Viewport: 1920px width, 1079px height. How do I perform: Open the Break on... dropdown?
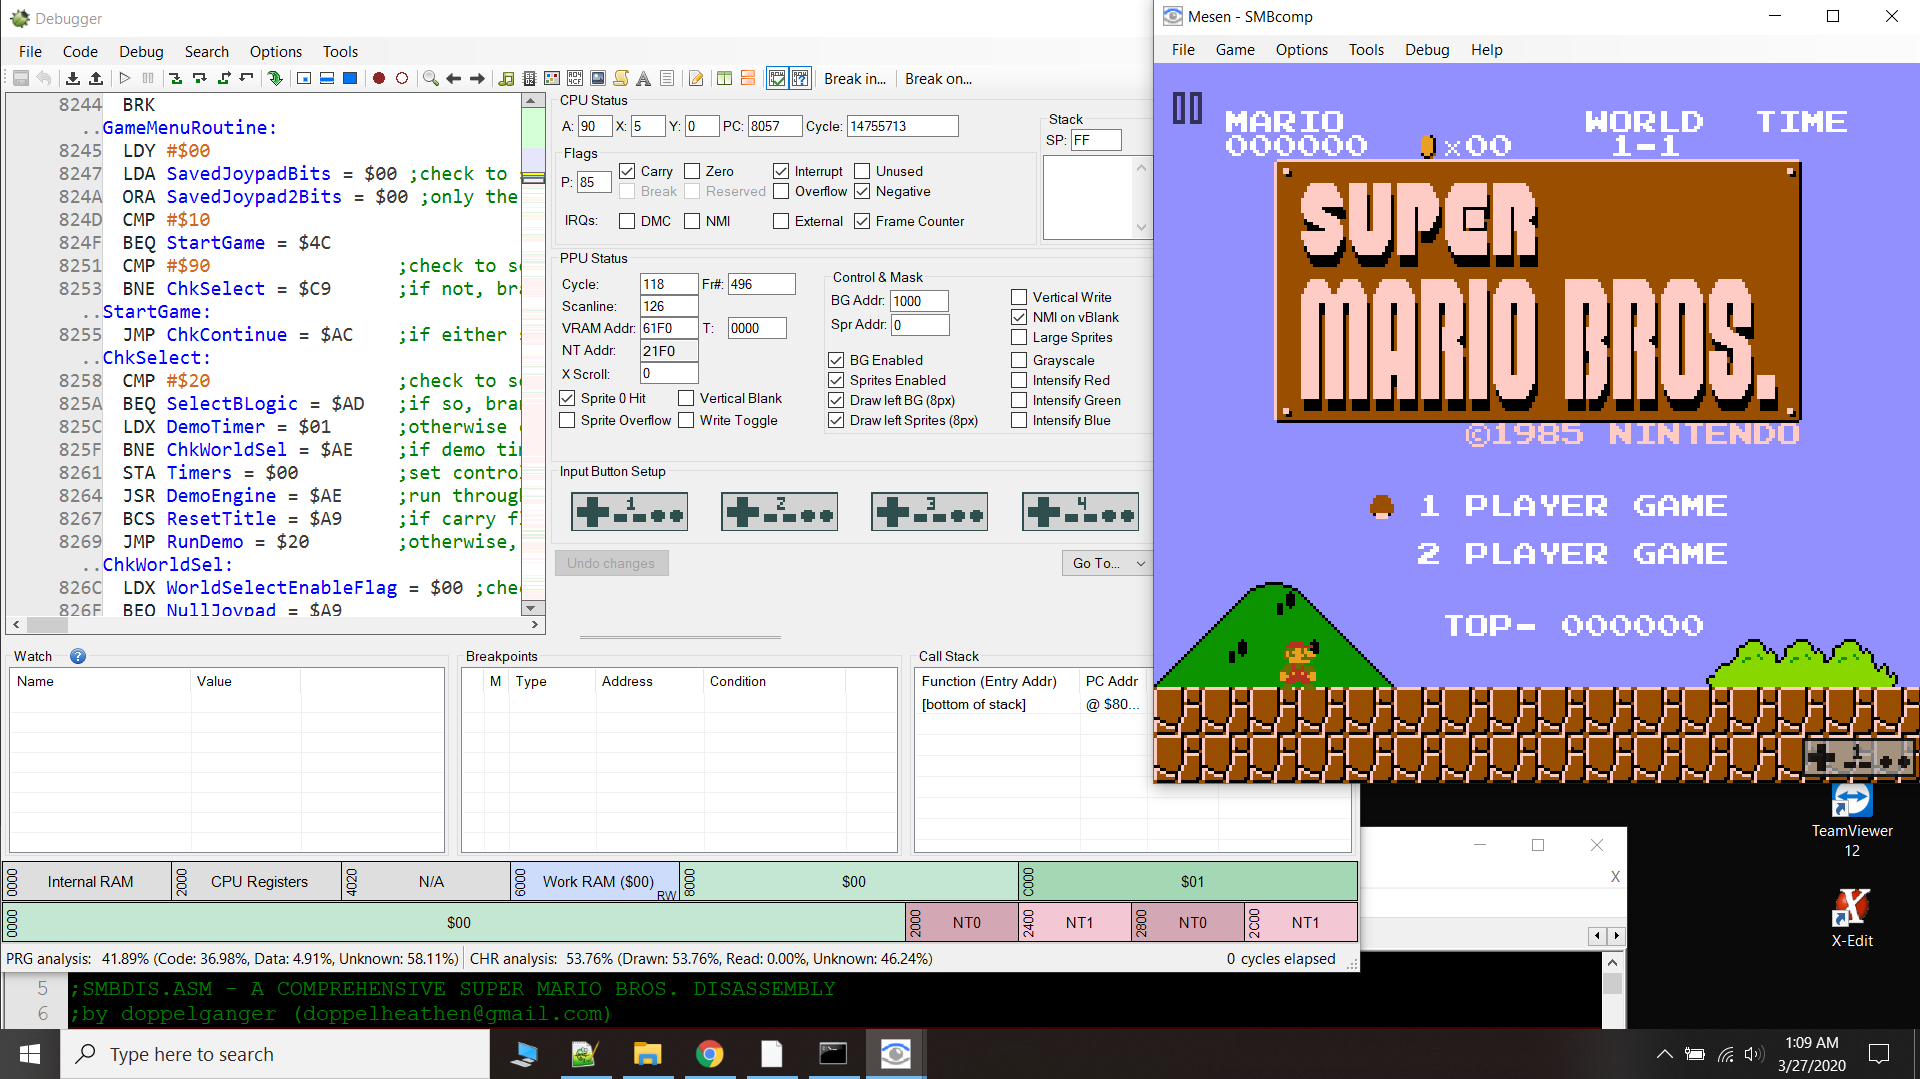coord(938,78)
